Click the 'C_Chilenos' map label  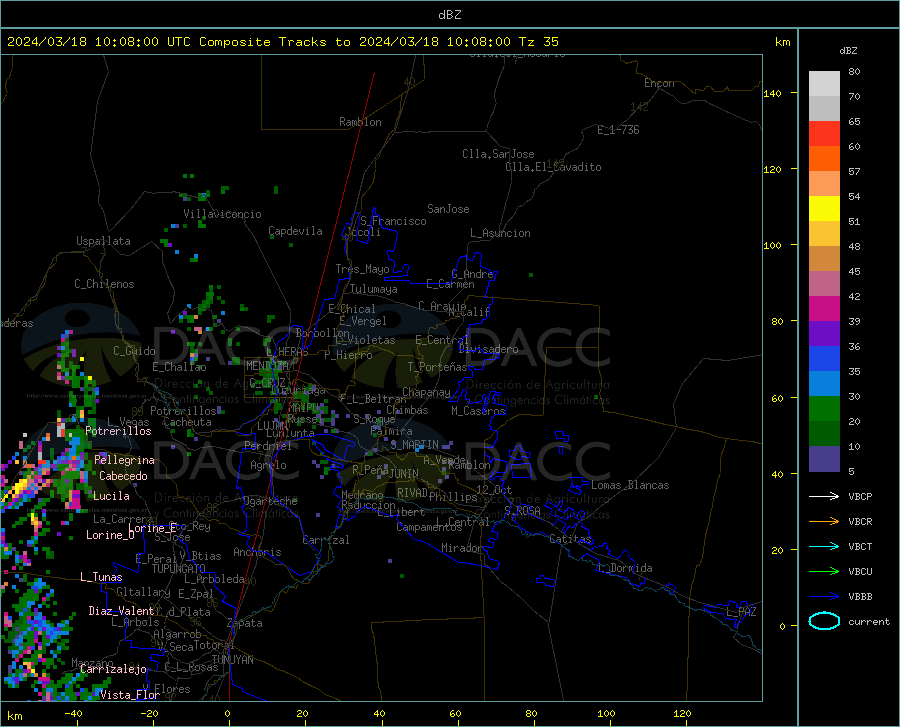(x=104, y=284)
